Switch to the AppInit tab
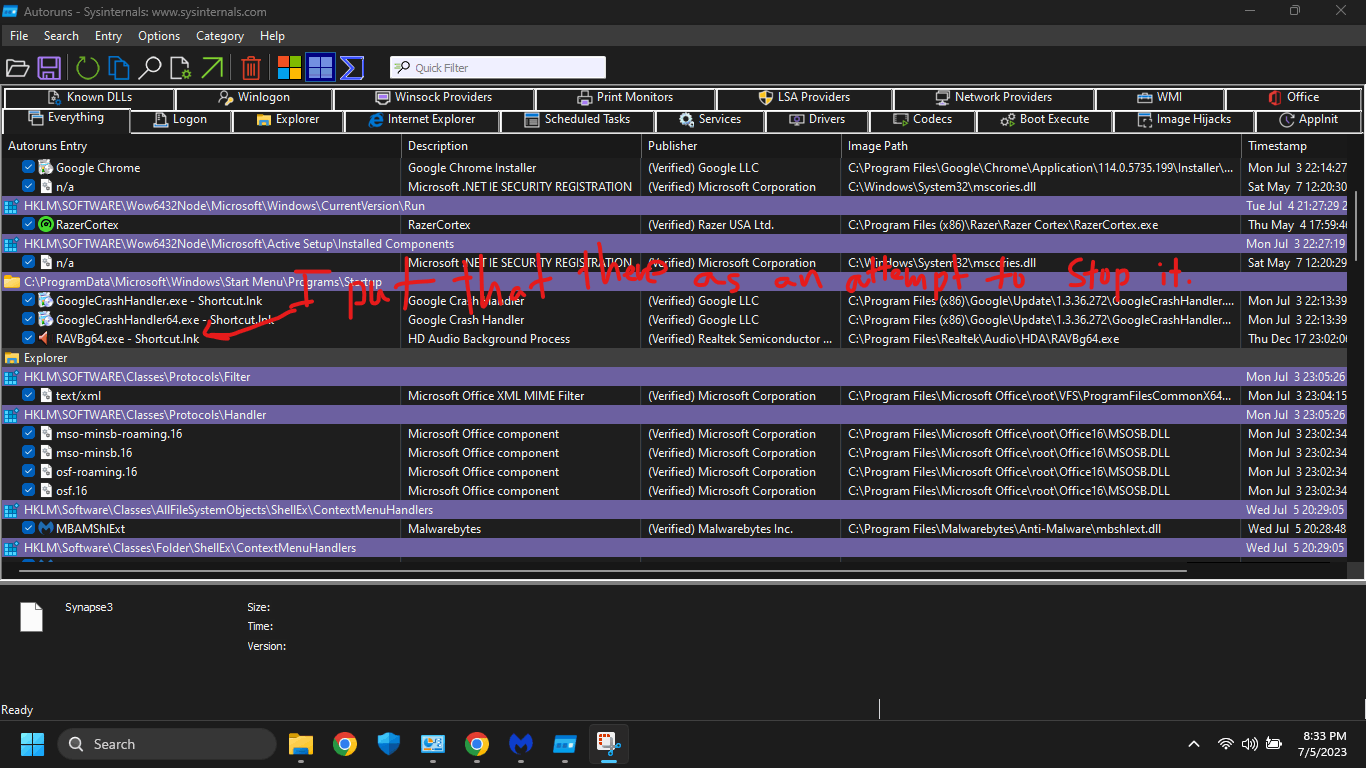Screen dimensions: 1366x768 [x=1309, y=119]
